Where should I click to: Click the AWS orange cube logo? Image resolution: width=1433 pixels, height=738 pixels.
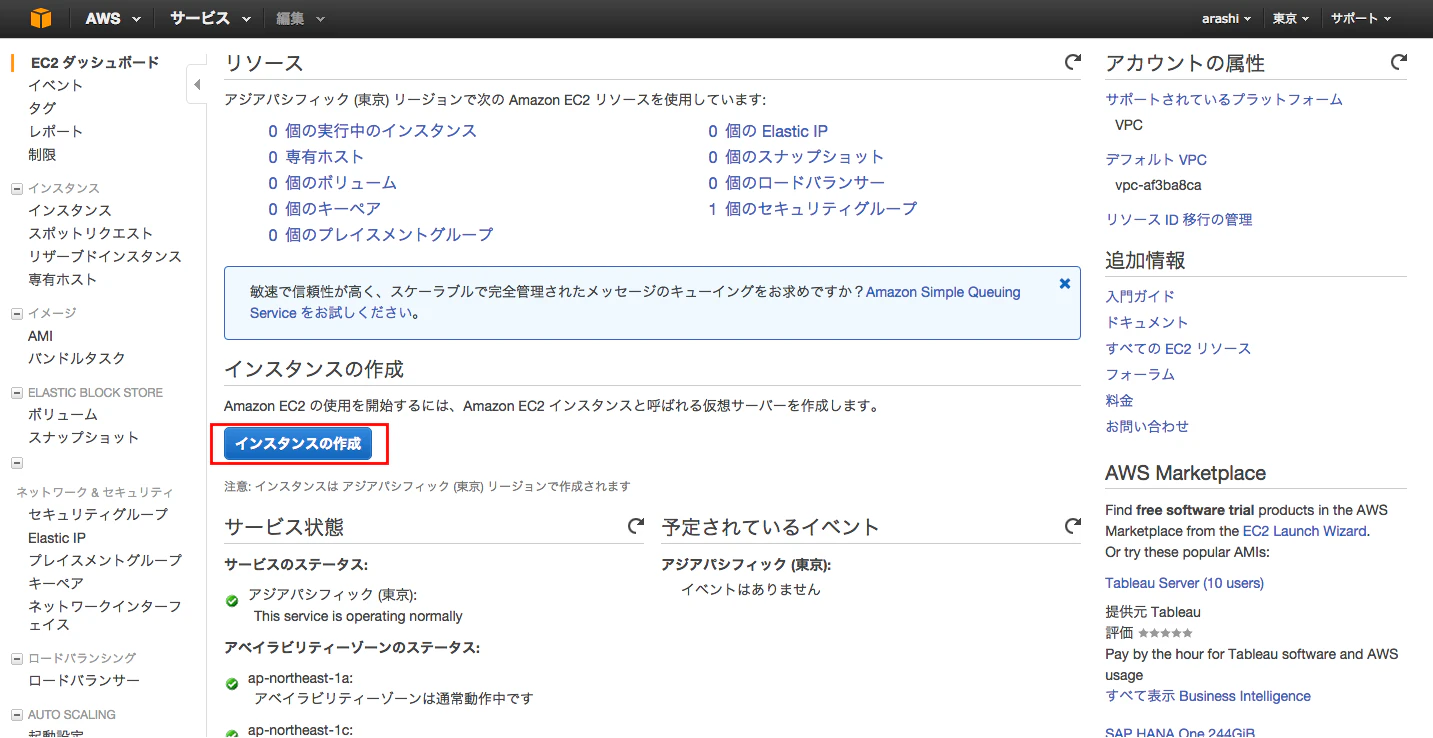coord(40,18)
